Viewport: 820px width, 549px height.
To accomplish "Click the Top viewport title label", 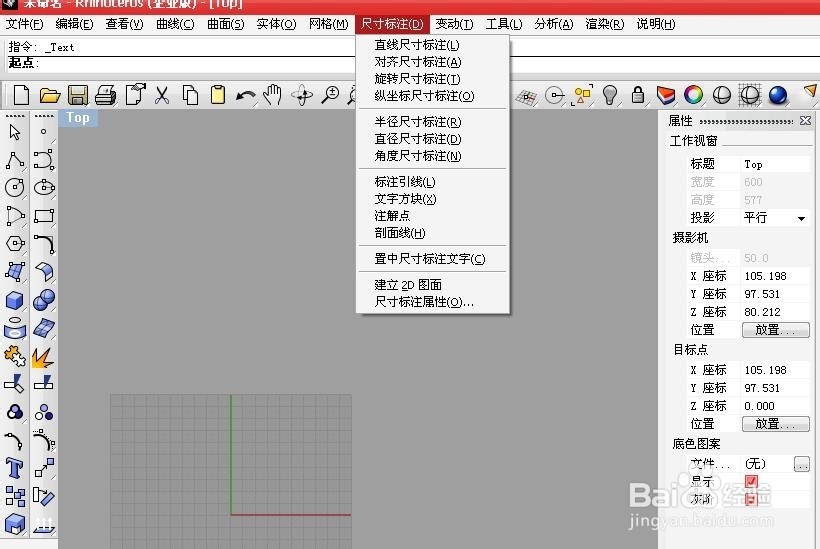I will [x=78, y=118].
